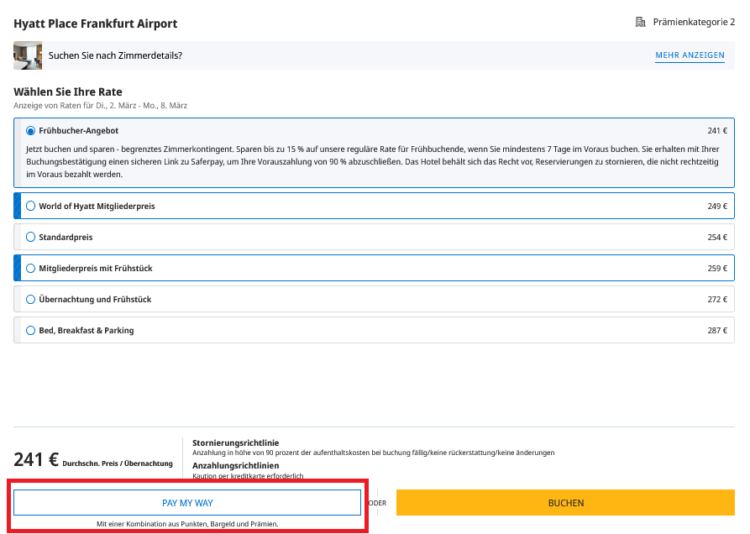
Task: Click the Frühbucher offer description paragraph
Action: pos(373,162)
